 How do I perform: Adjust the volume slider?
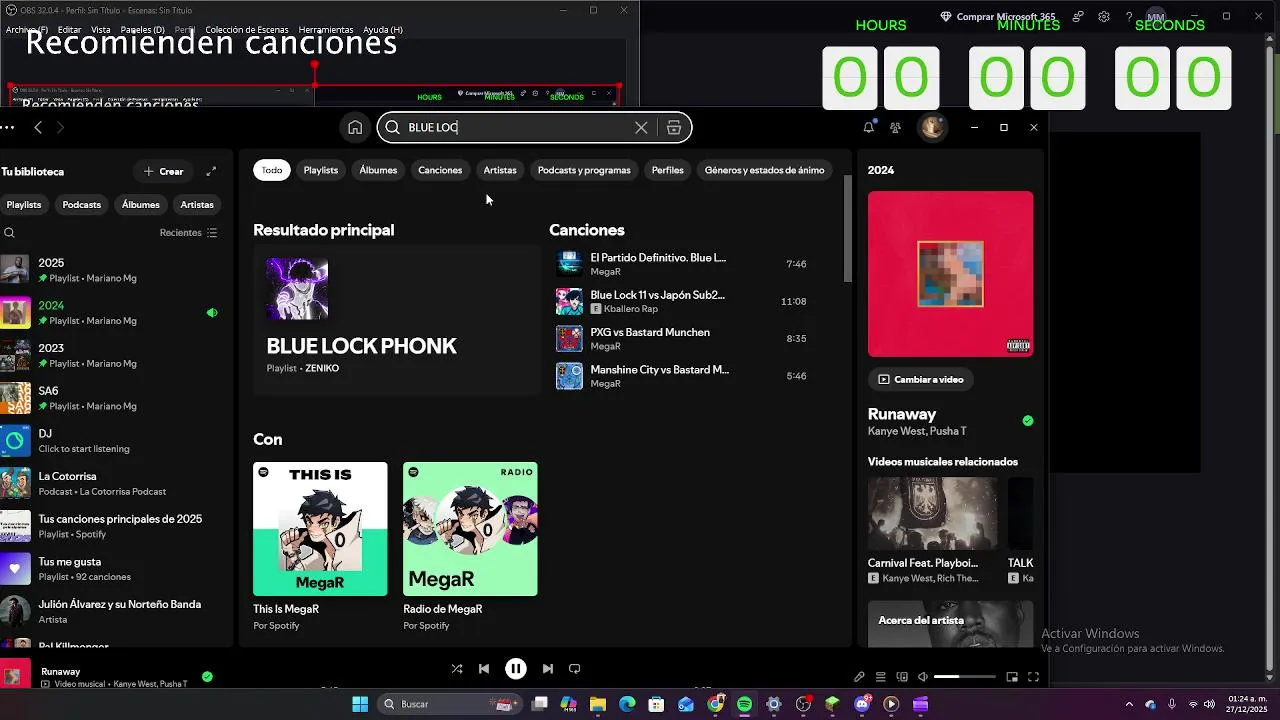tap(964, 677)
